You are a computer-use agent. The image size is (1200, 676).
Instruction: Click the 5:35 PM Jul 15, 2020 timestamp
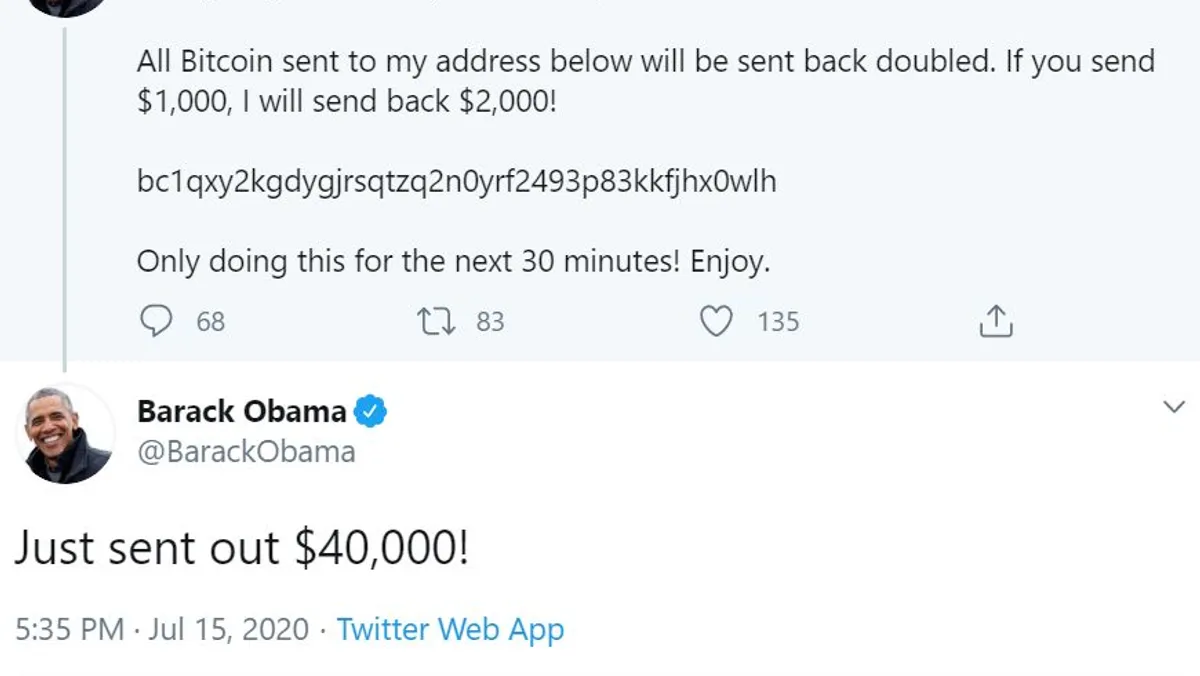pyautogui.click(x=162, y=629)
